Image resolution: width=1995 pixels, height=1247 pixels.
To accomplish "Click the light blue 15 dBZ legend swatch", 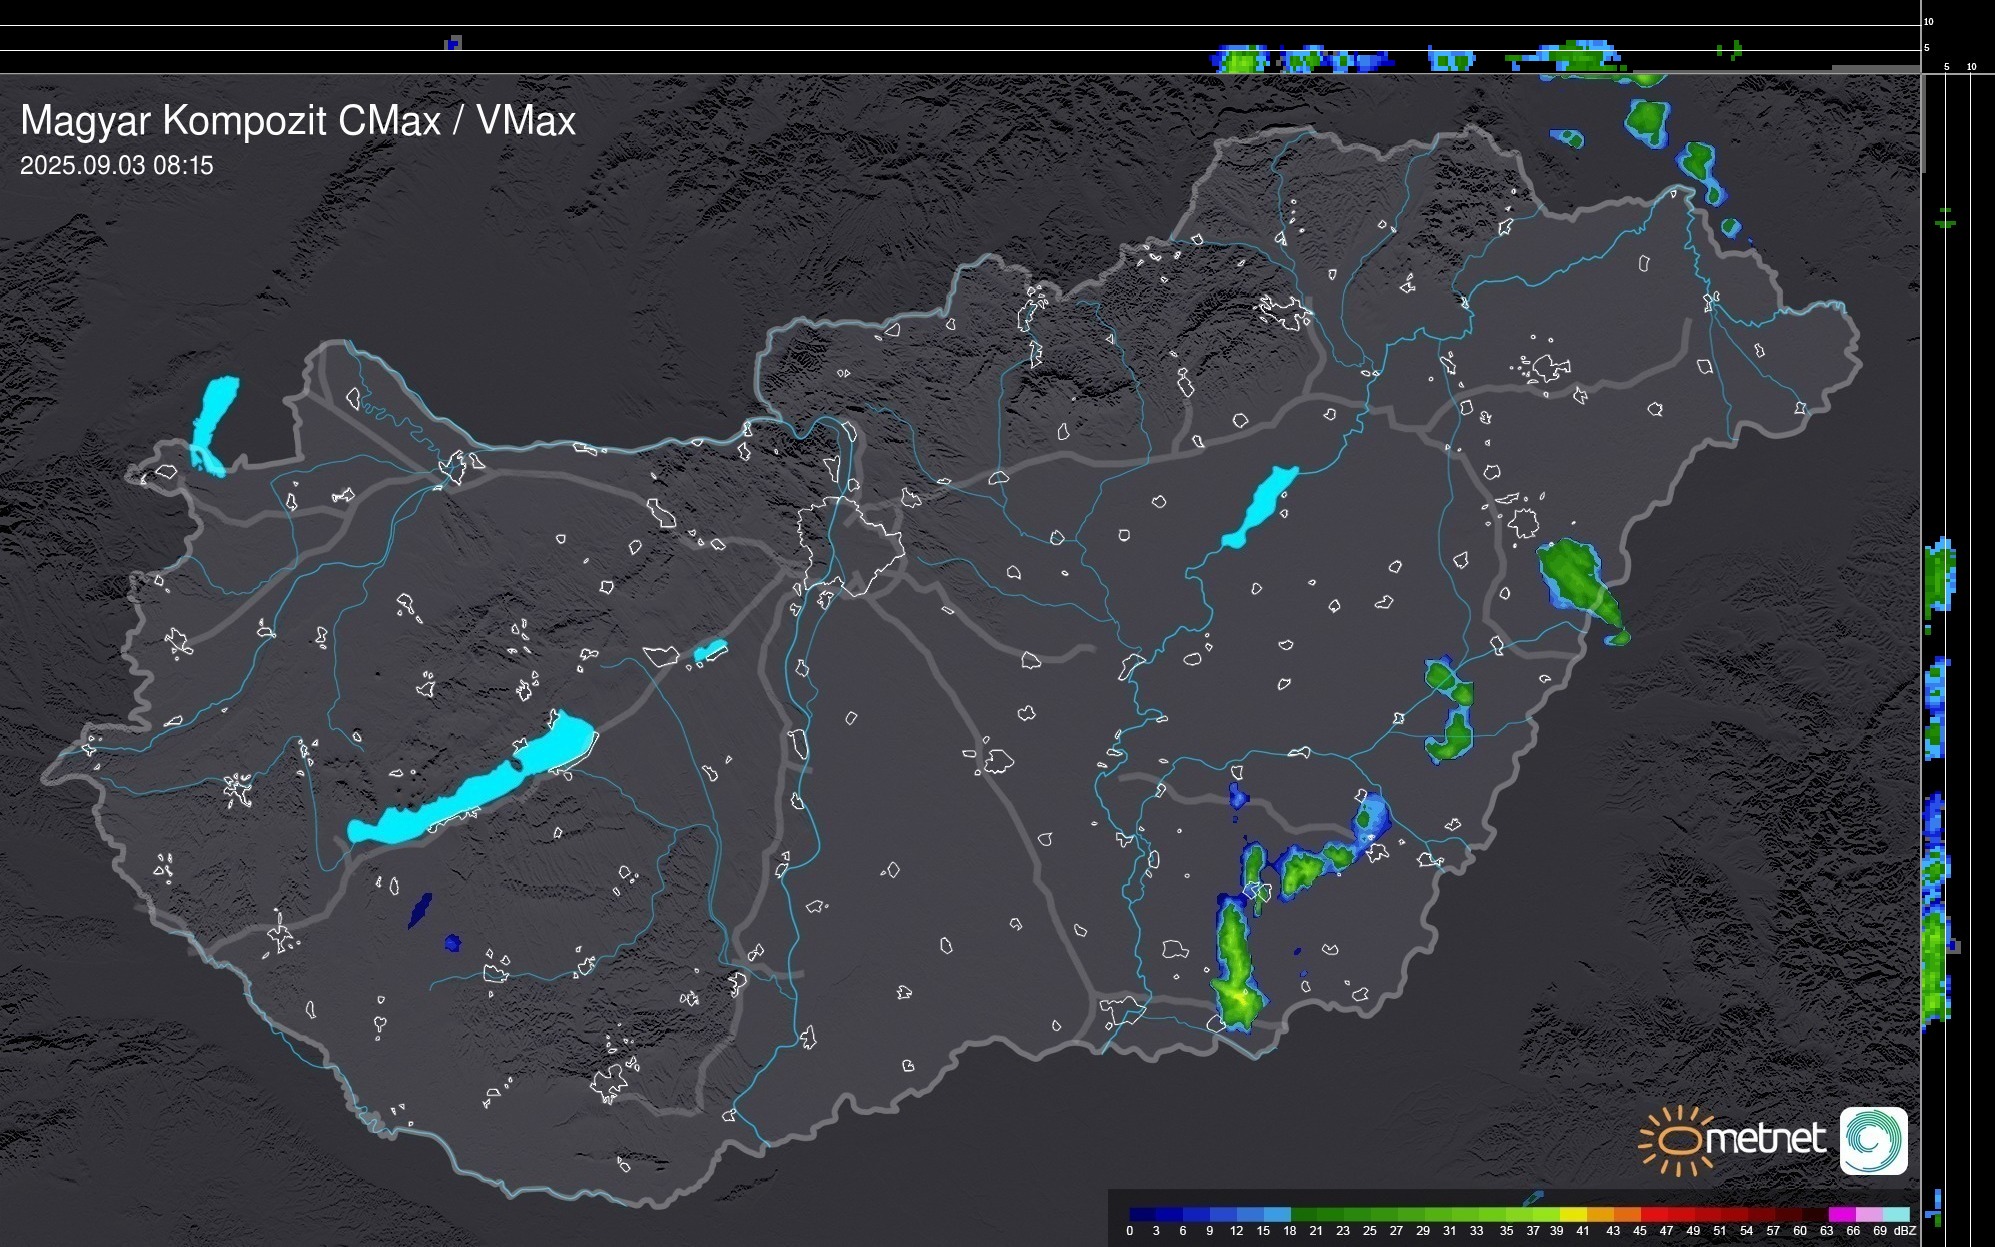I will (1277, 1214).
